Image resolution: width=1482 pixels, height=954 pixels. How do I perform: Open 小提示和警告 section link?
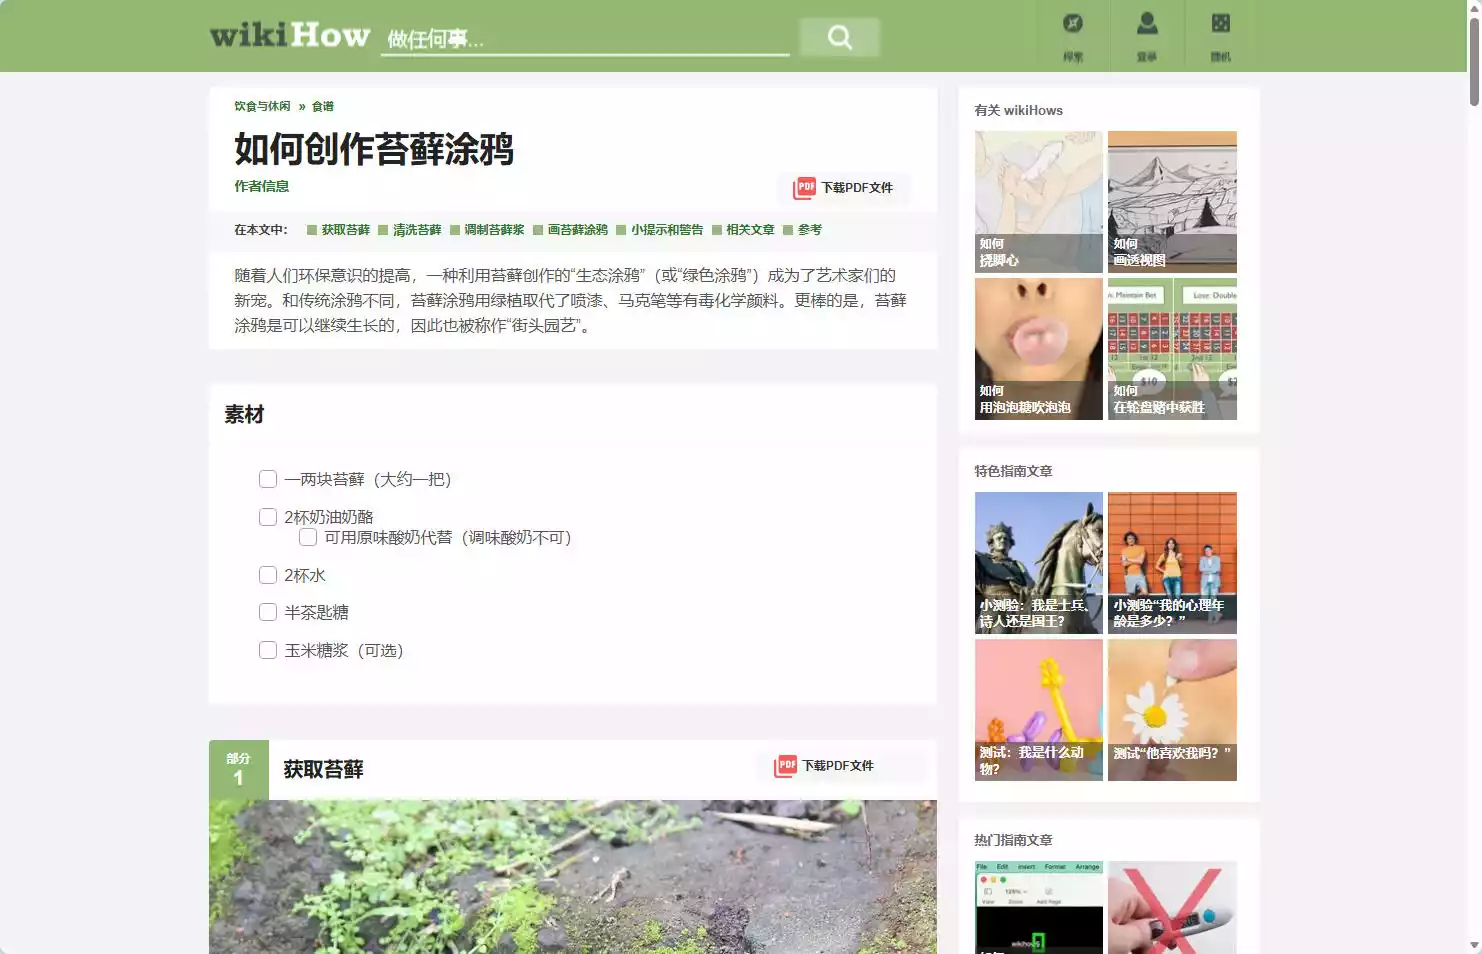click(667, 230)
